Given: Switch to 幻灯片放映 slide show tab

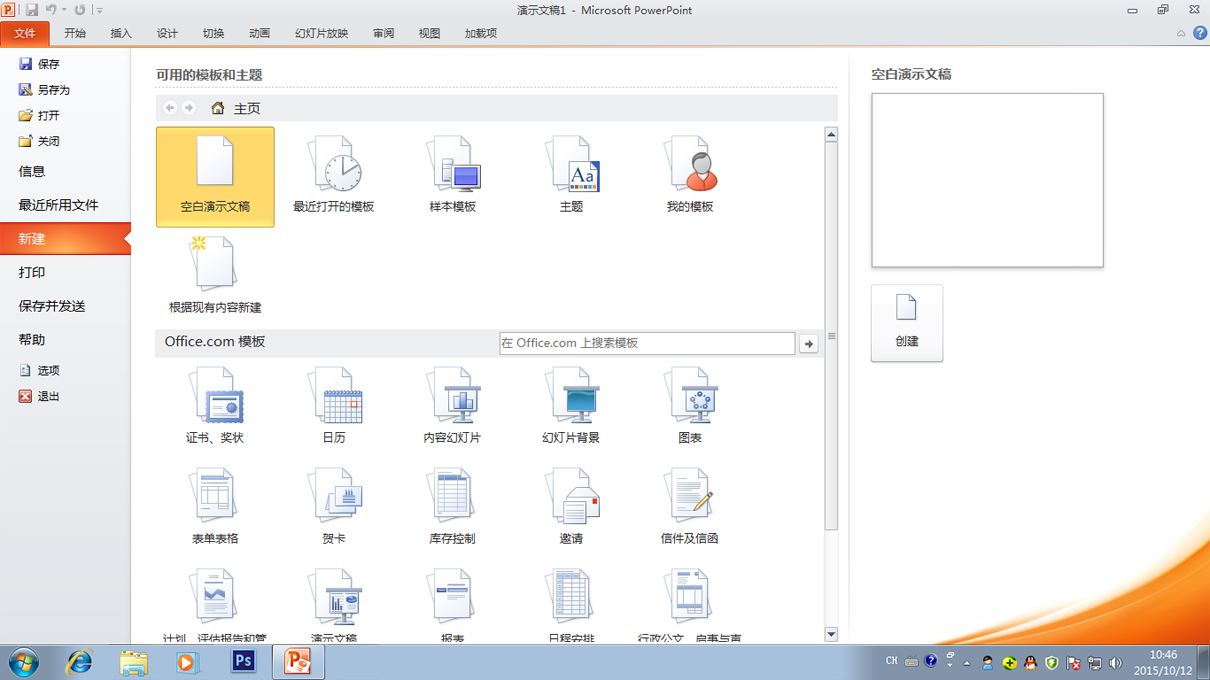Looking at the screenshot, I should click(x=322, y=33).
